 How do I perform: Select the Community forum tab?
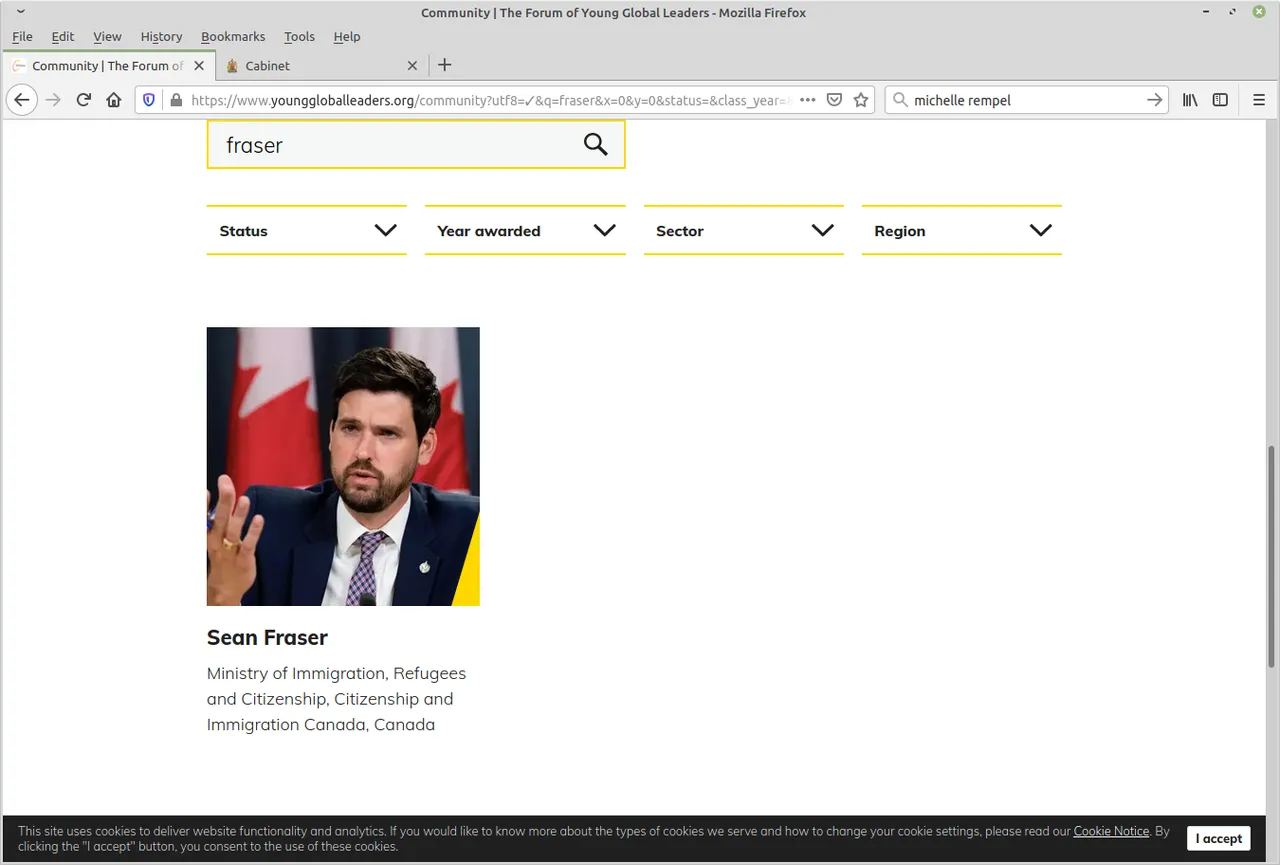pos(108,66)
